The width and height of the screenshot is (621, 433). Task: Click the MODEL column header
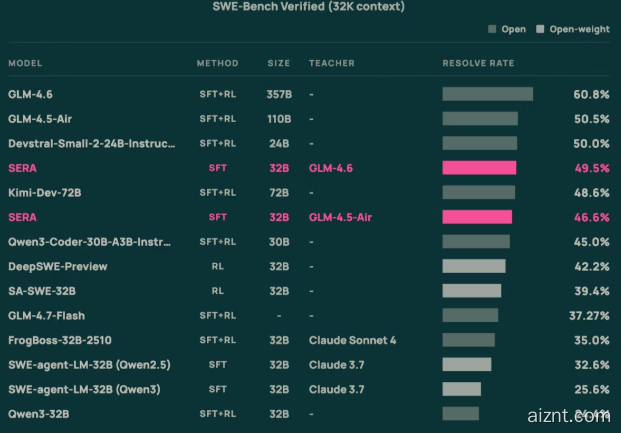pos(25,63)
